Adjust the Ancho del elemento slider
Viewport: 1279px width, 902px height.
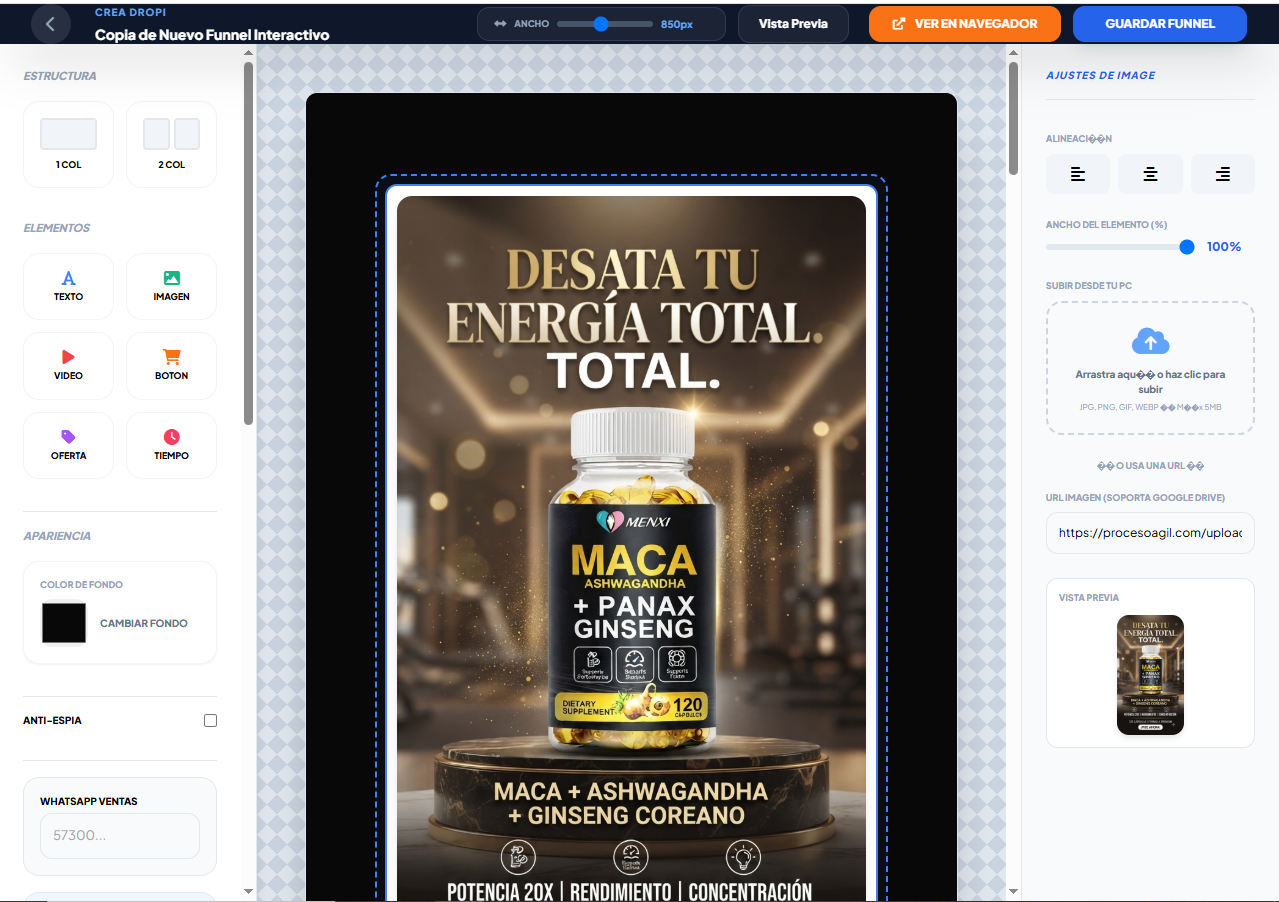[x=1120, y=247]
